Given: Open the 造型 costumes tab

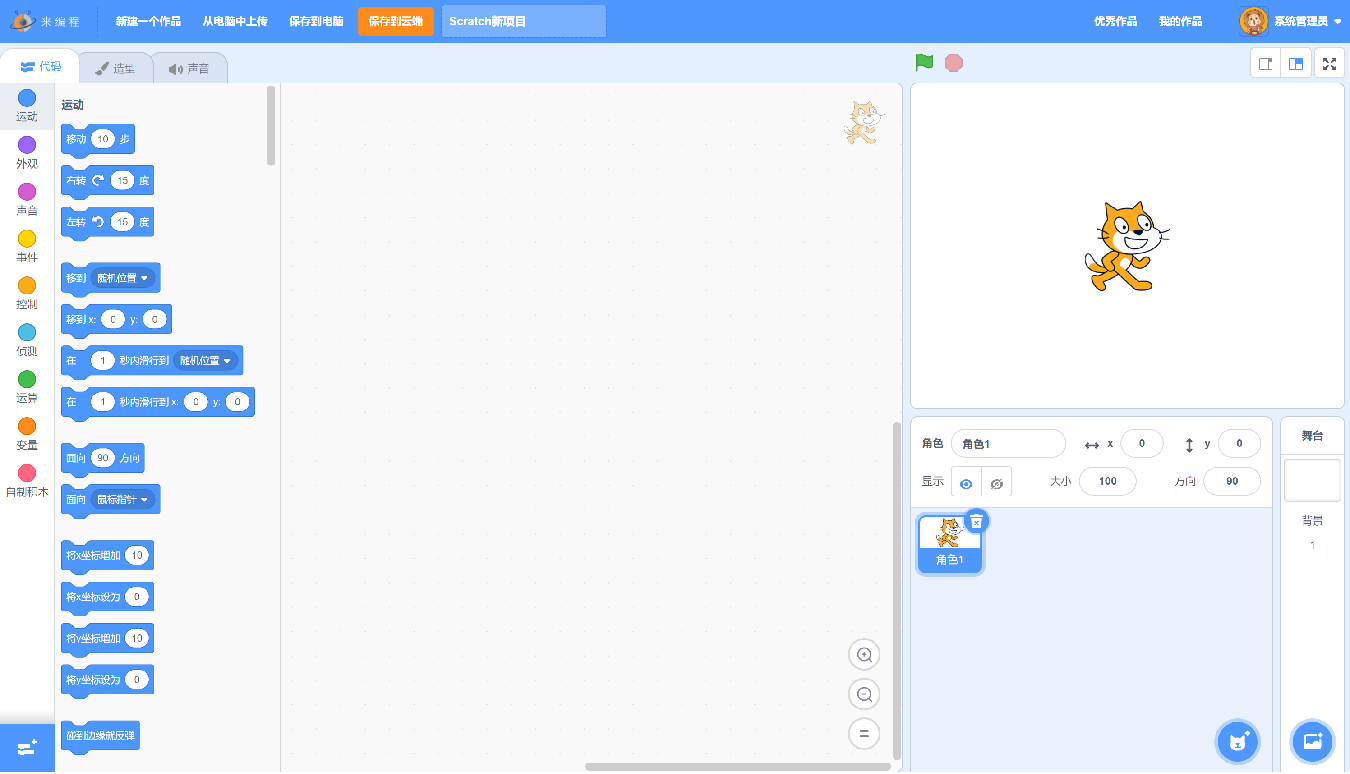Looking at the screenshot, I should [115, 69].
